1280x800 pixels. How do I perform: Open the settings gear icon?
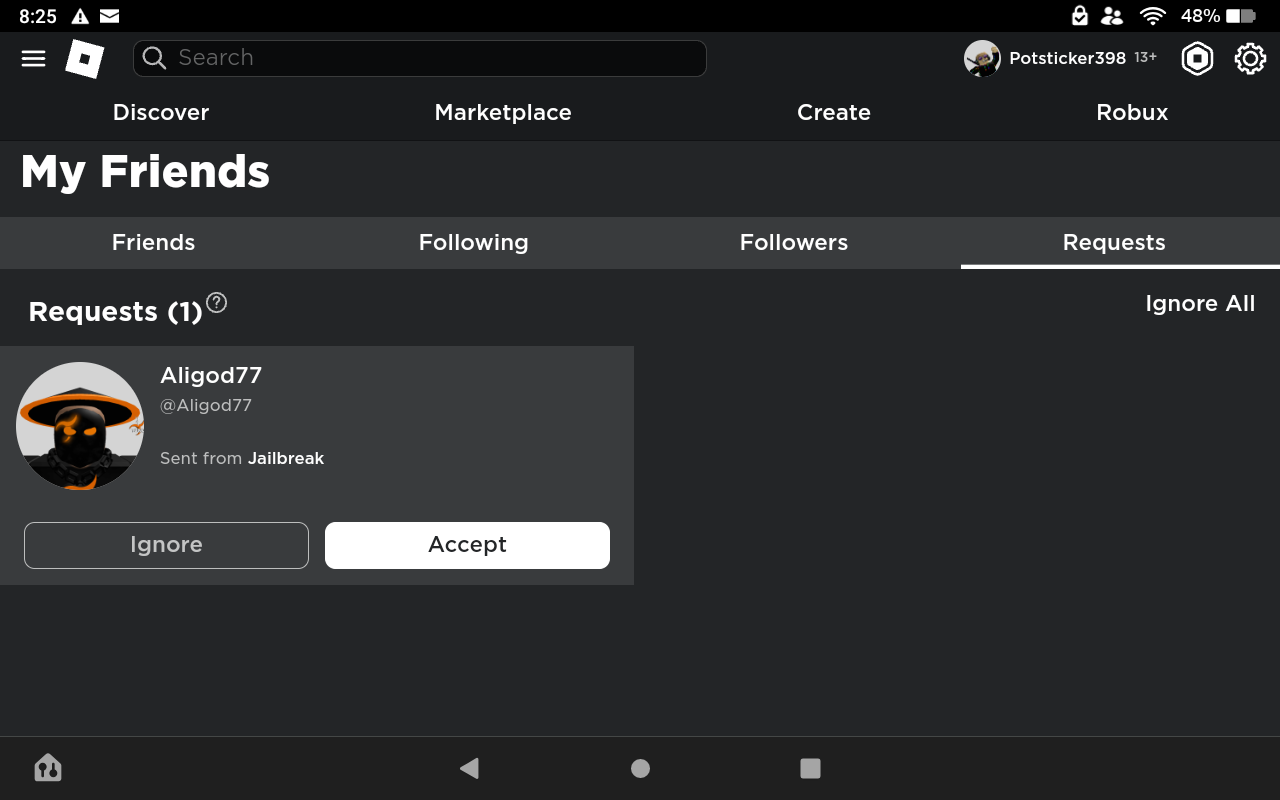[x=1250, y=59]
